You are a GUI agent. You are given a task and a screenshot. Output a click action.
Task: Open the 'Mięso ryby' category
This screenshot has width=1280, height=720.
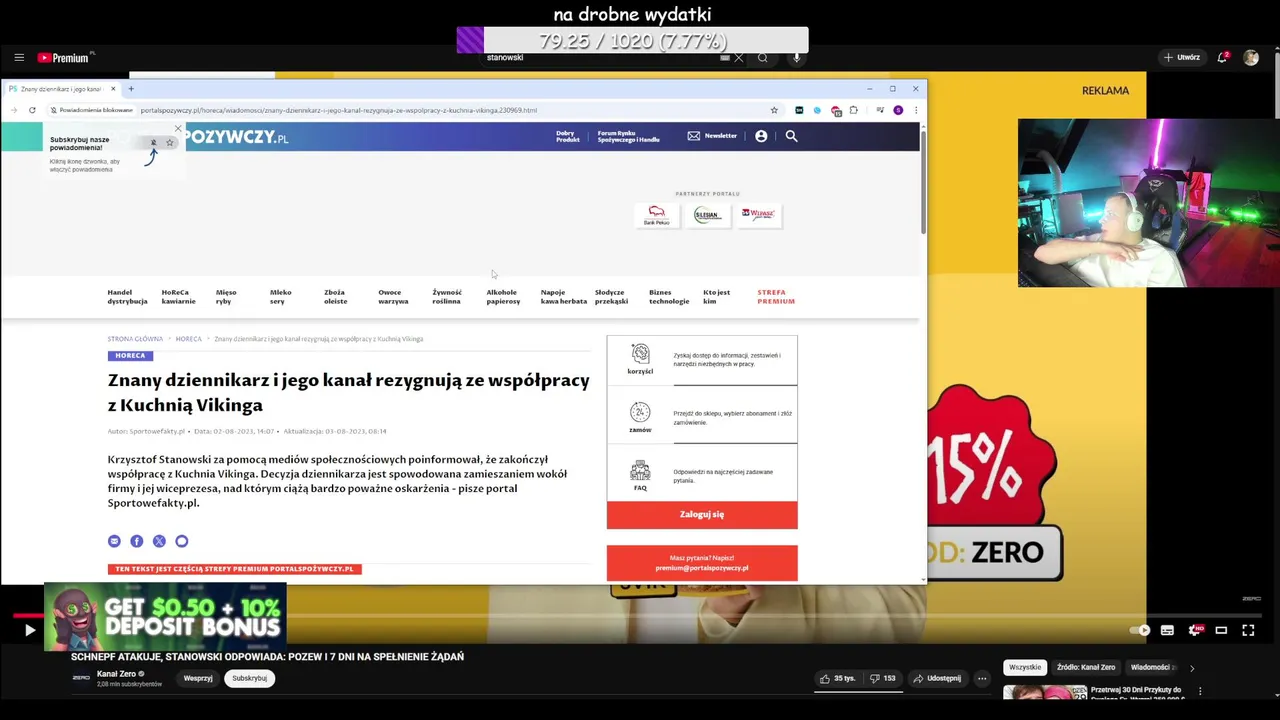[x=226, y=297]
